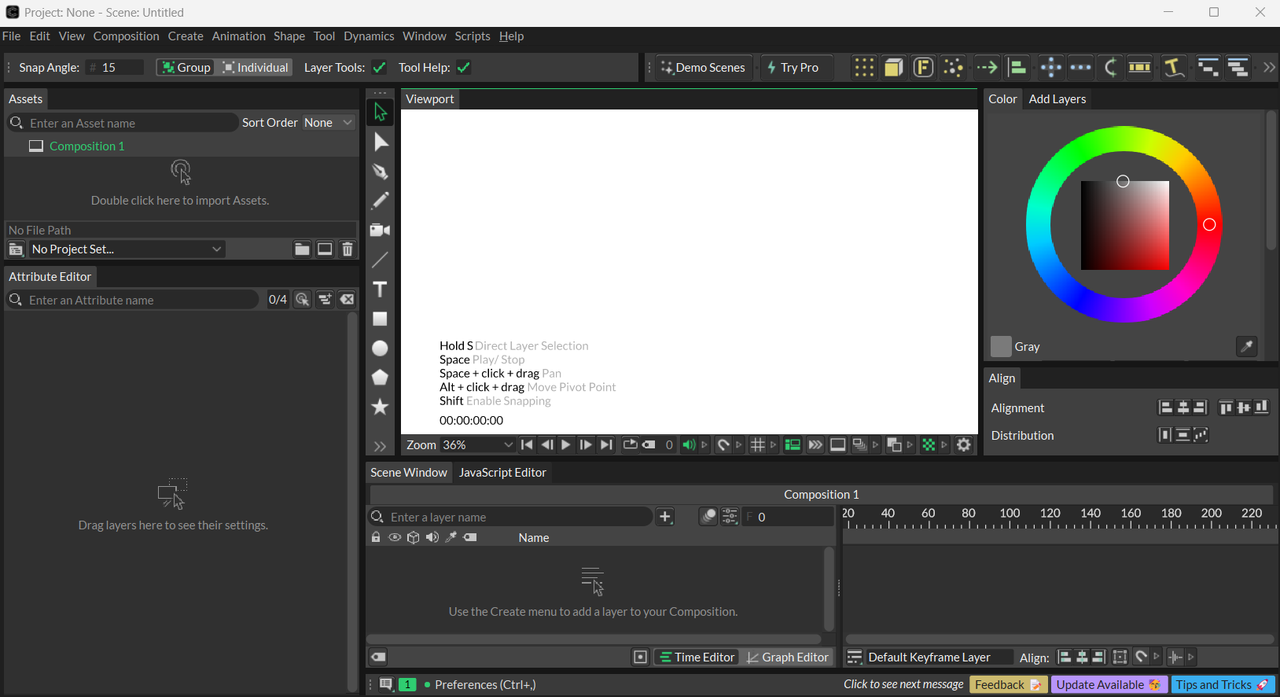Enable Group selection mode
Viewport: 1280px width, 697px height.
click(186, 68)
